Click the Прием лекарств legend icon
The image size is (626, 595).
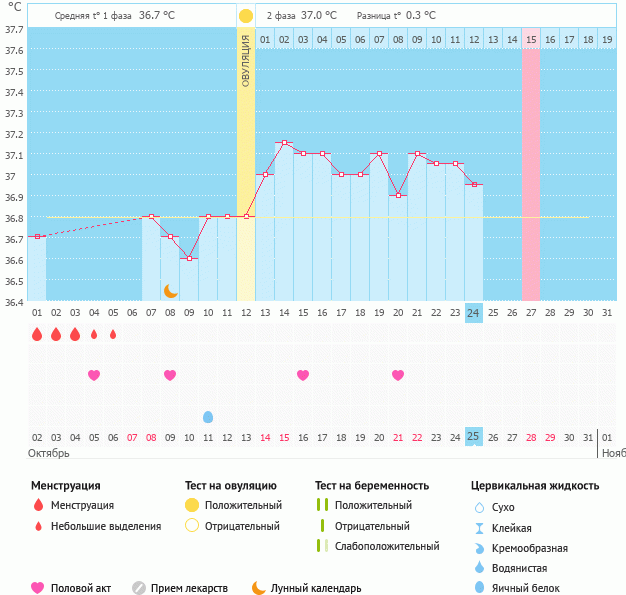[x=139, y=588]
